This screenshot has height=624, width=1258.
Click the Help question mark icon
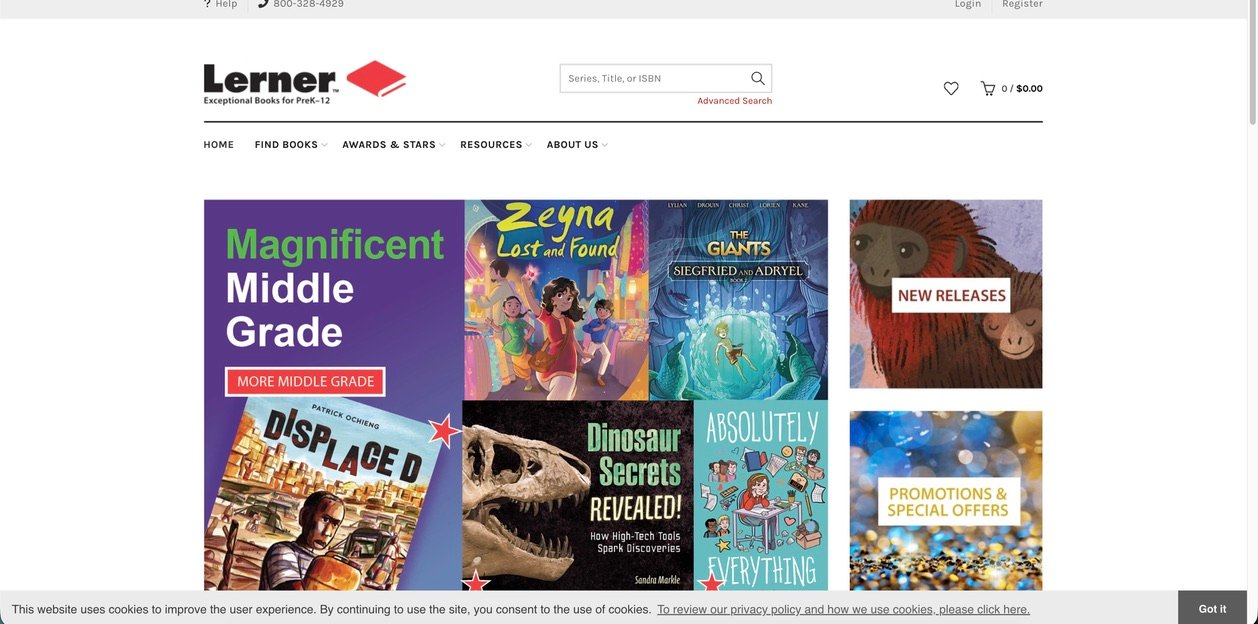(207, 4)
